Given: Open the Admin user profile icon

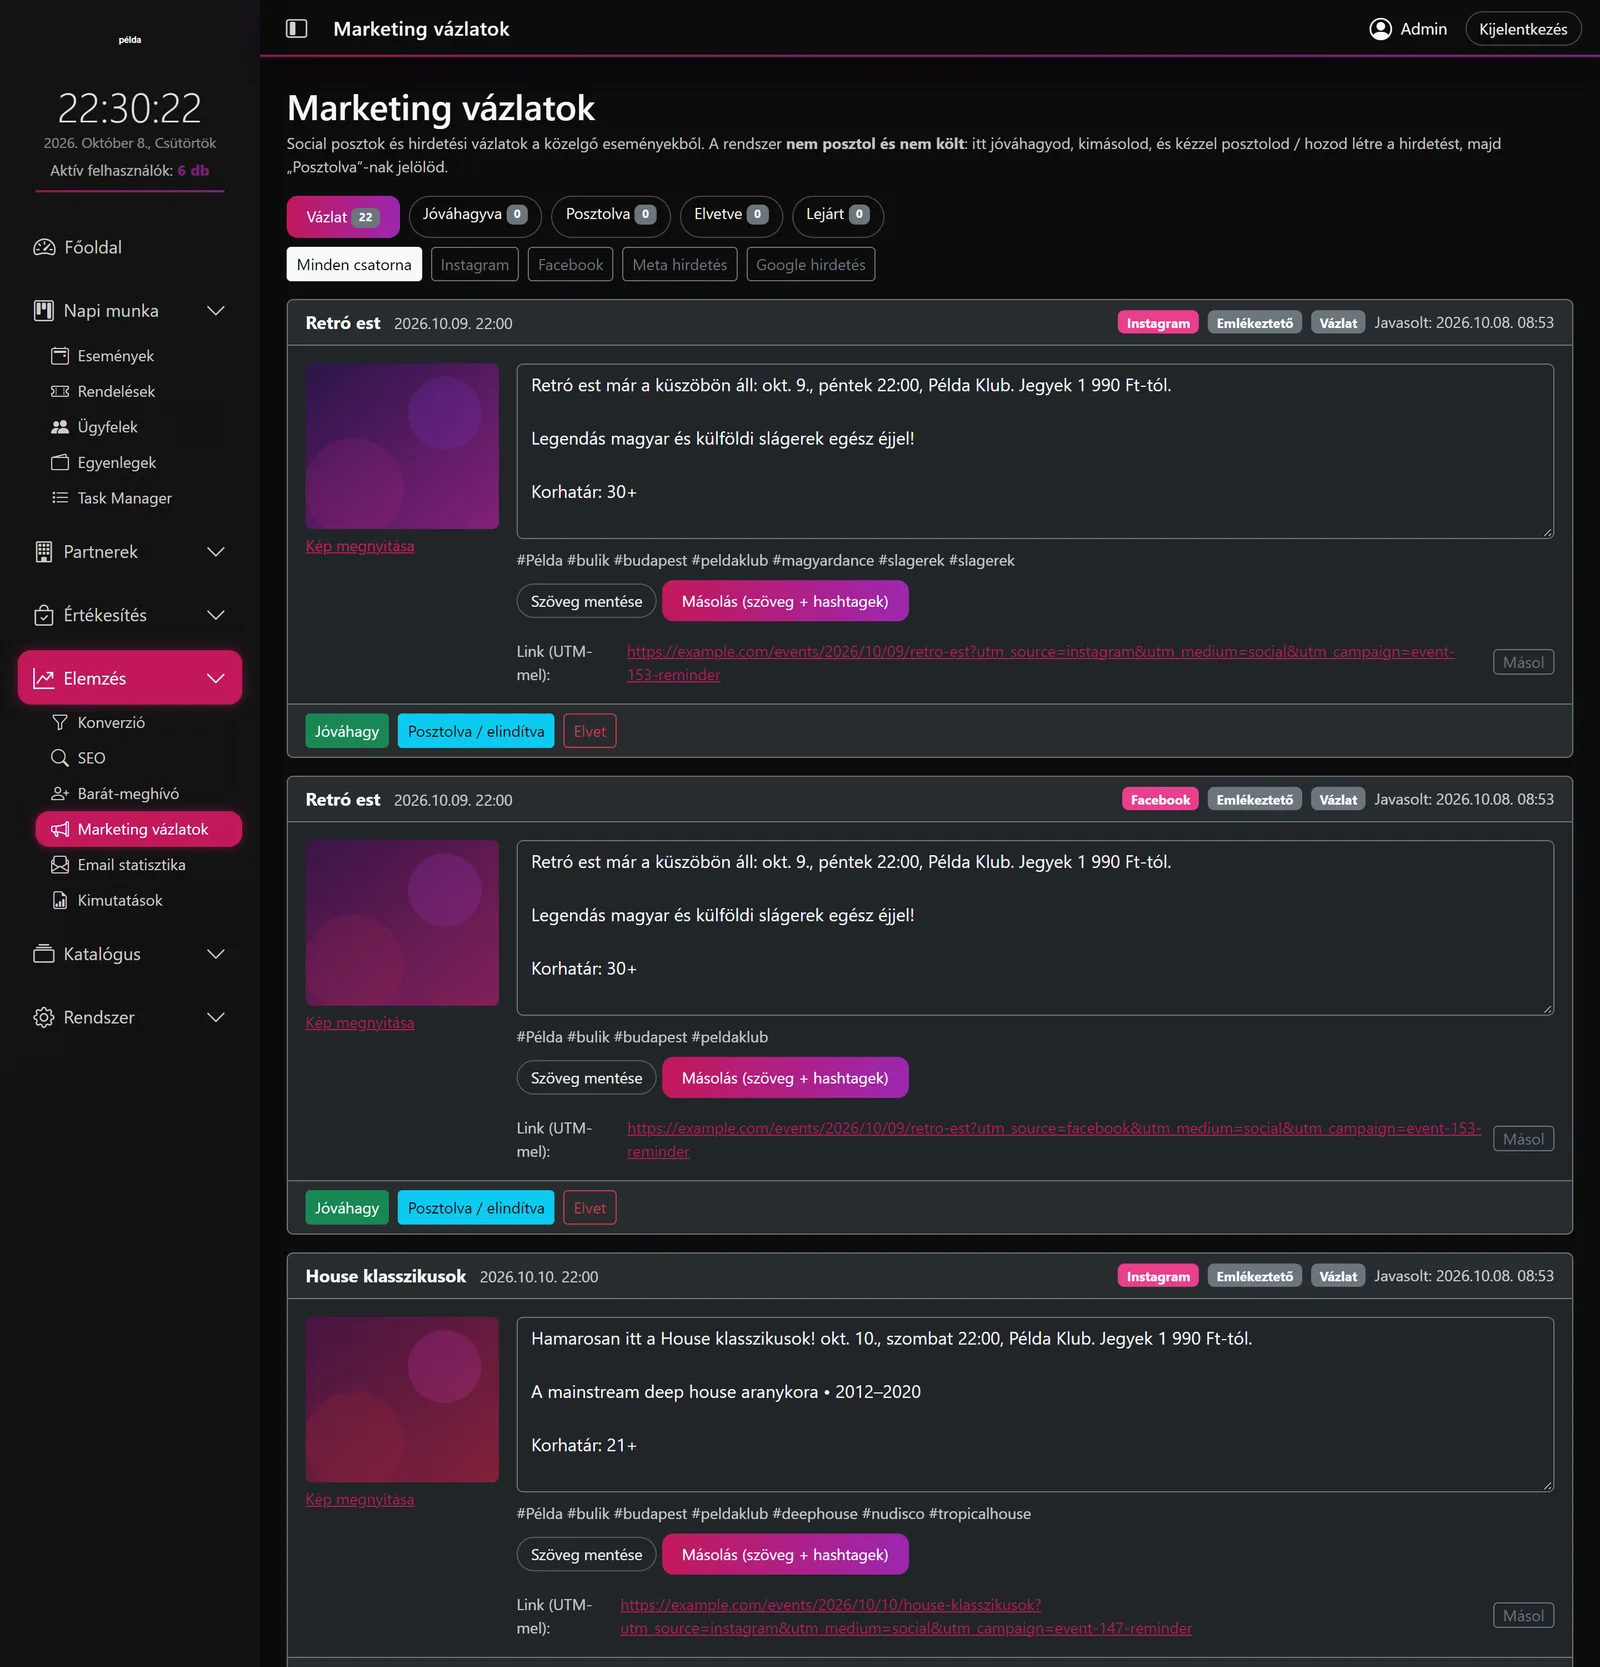Looking at the screenshot, I should click(1380, 29).
